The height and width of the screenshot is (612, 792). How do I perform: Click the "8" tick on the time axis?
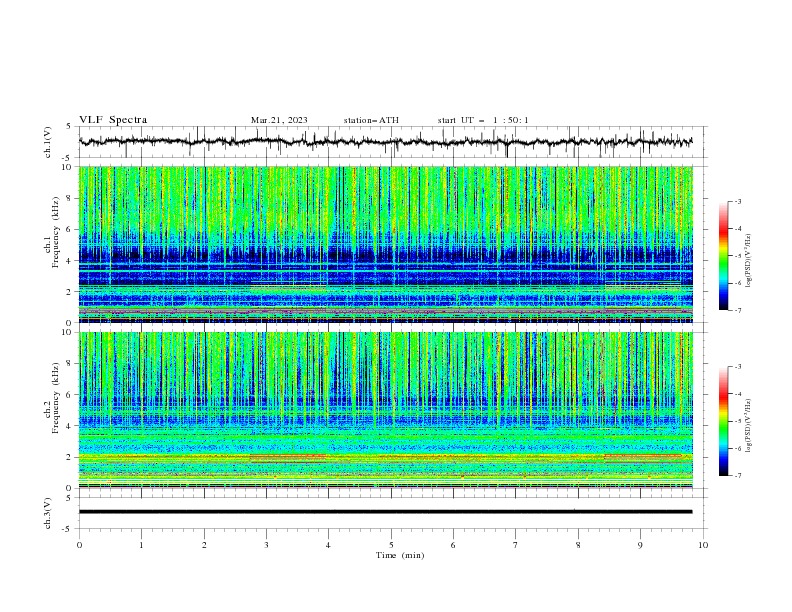coord(578,545)
